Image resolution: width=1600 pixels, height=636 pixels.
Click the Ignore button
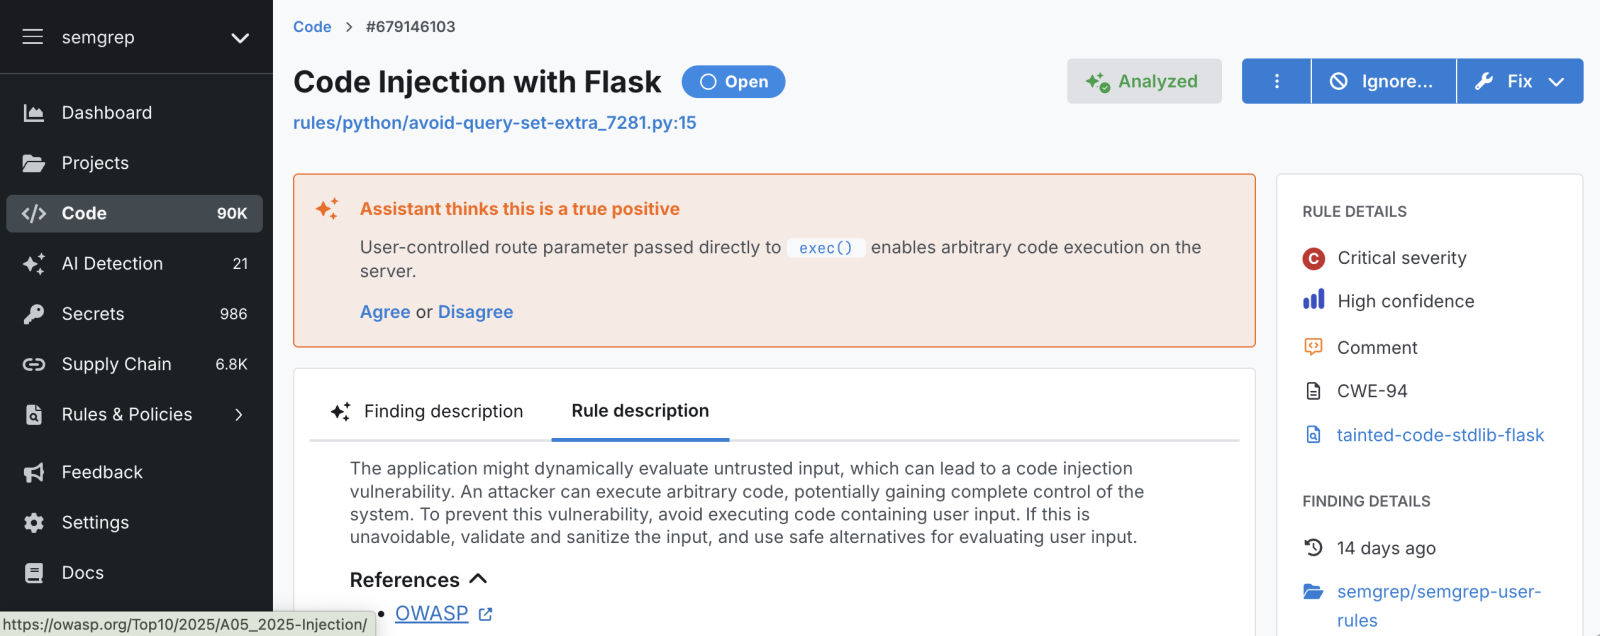(1382, 81)
